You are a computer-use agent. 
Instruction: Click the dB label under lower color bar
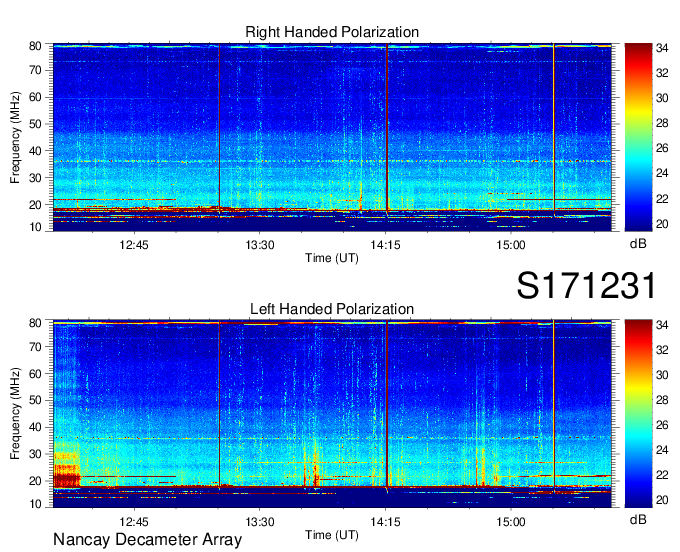click(x=638, y=520)
